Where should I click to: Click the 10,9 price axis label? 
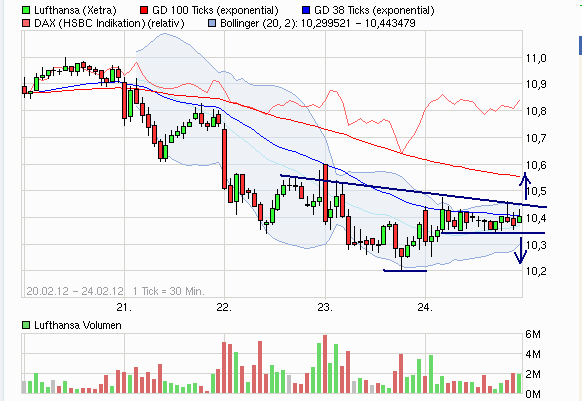point(536,84)
